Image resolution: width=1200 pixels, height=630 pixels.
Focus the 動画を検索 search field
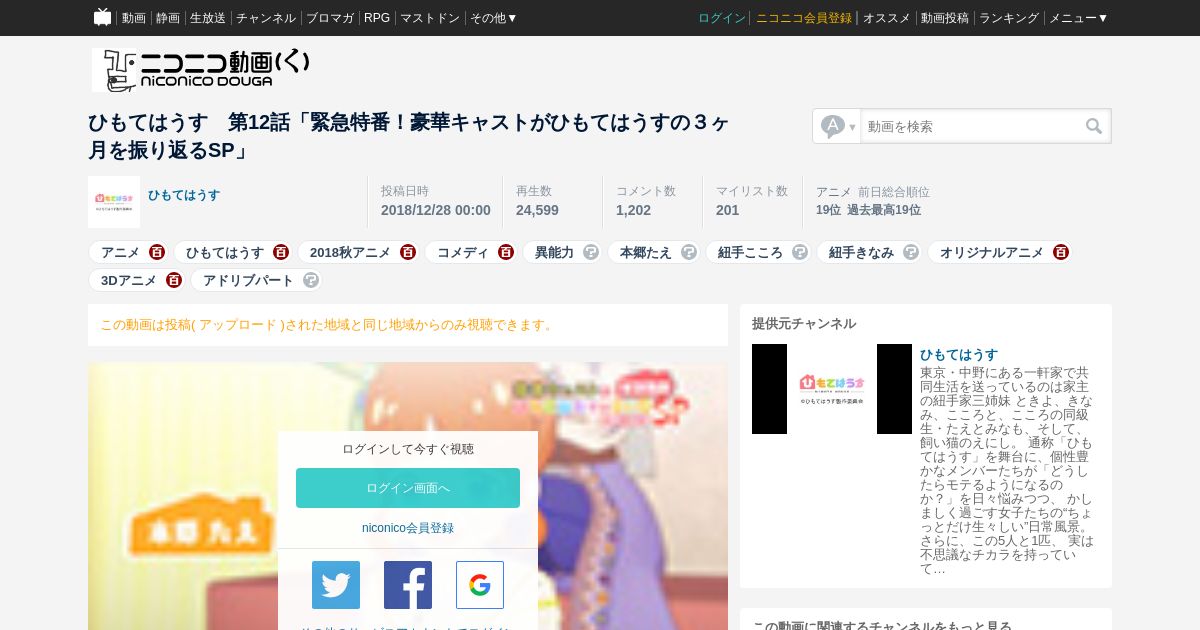click(x=972, y=126)
